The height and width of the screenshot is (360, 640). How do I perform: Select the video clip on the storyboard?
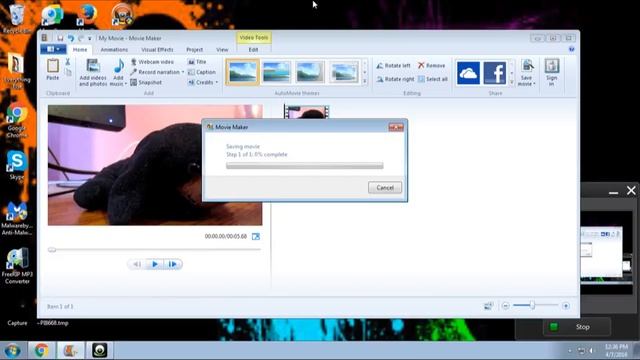click(306, 111)
